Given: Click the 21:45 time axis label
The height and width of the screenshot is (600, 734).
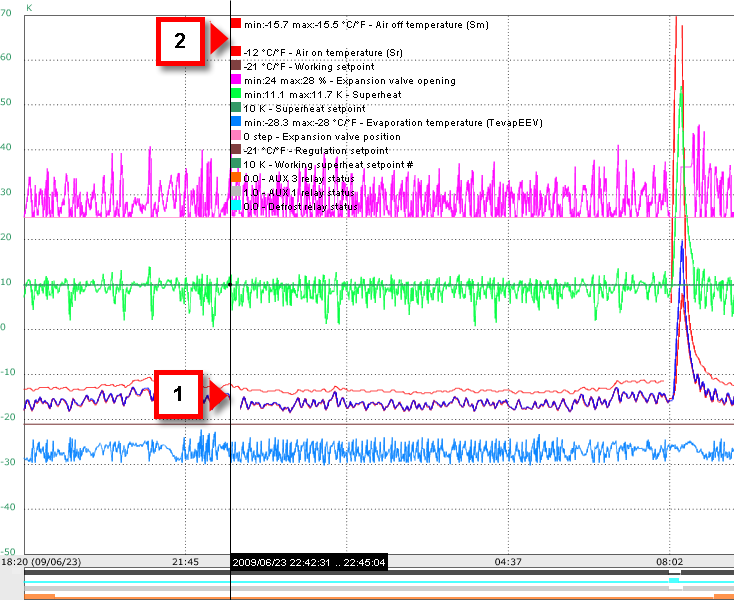Looking at the screenshot, I should pos(187,562).
